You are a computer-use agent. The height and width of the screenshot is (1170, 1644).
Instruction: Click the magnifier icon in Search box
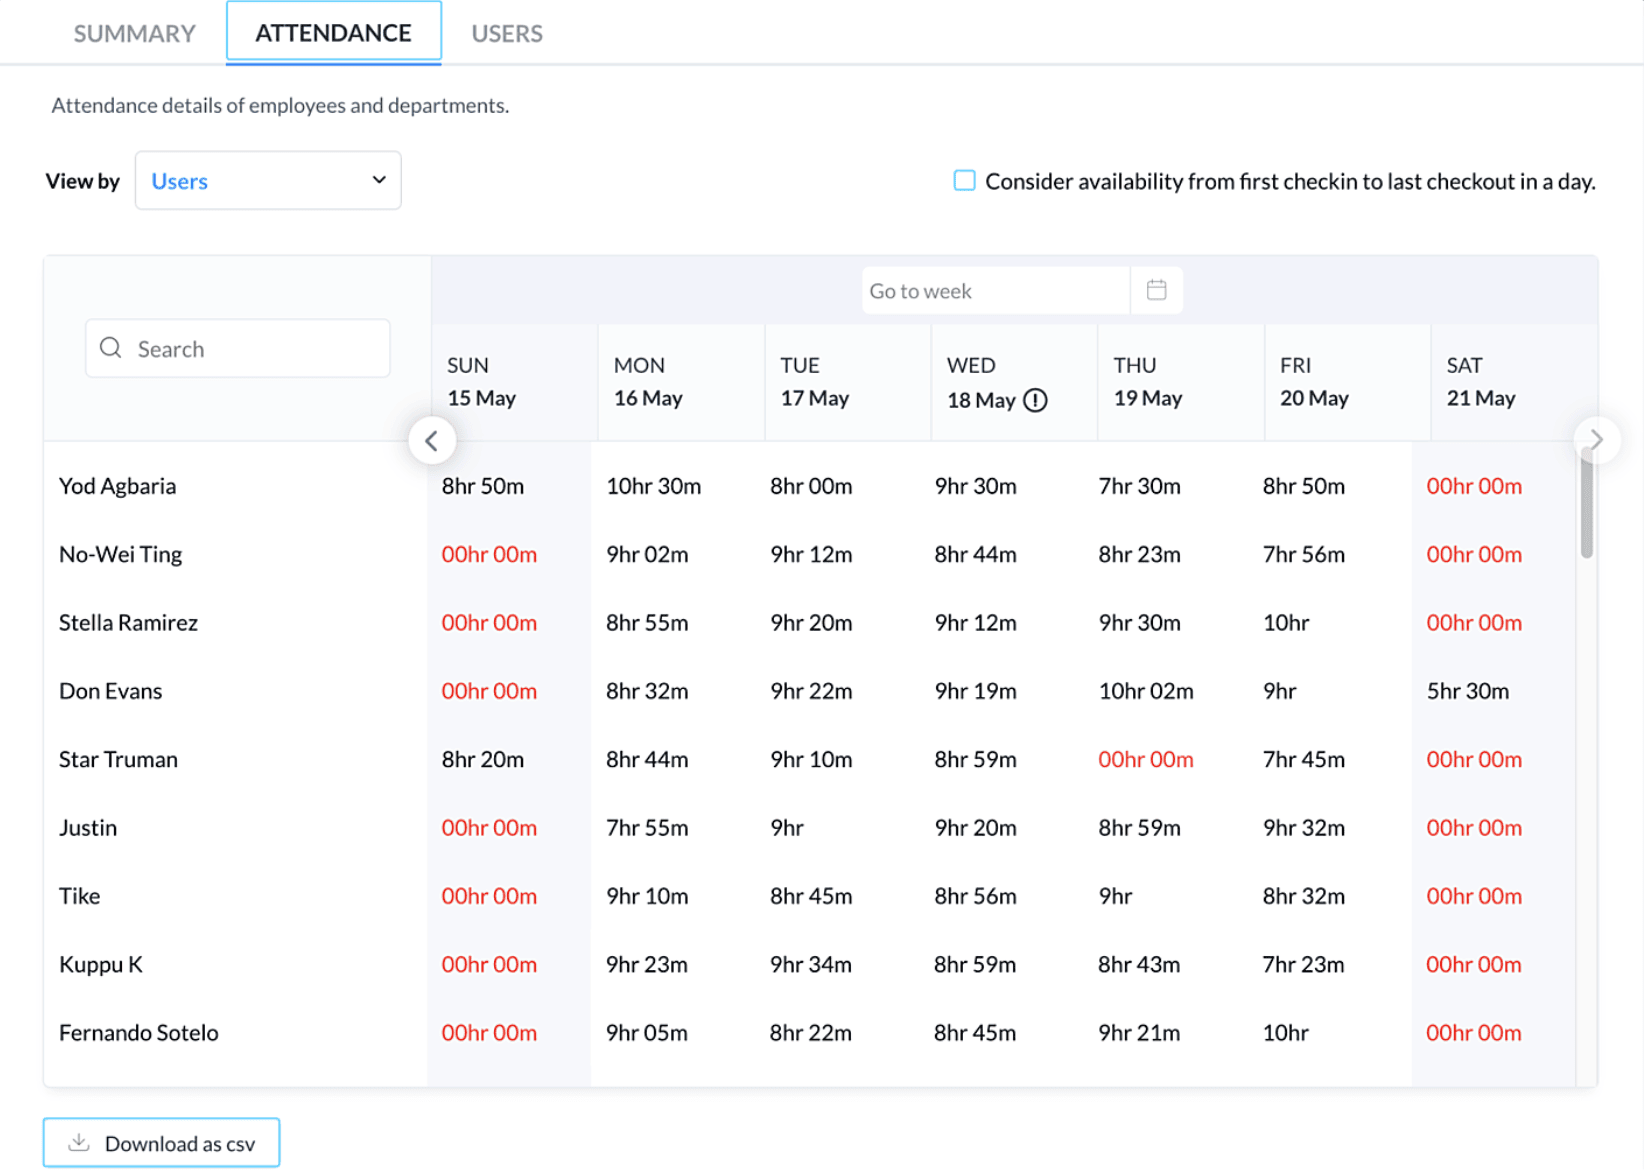(x=111, y=348)
